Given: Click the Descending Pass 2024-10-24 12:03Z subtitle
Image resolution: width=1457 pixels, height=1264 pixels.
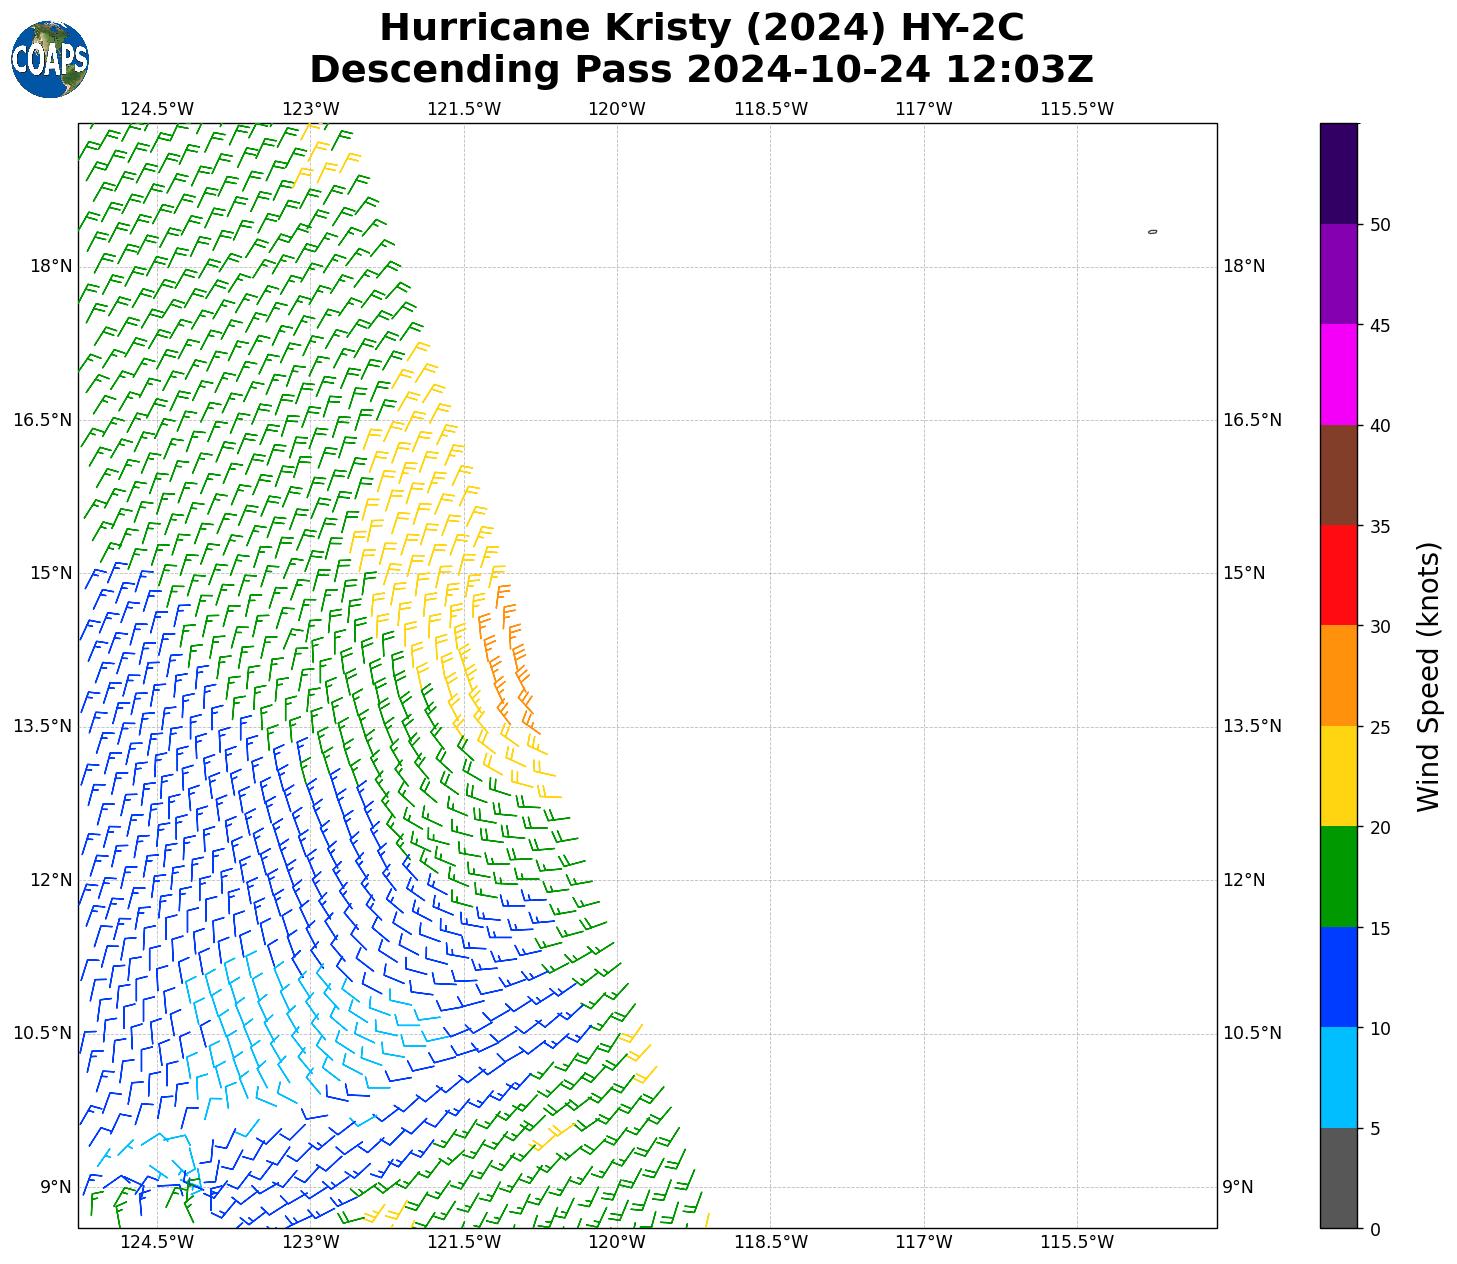Looking at the screenshot, I should coord(701,70).
